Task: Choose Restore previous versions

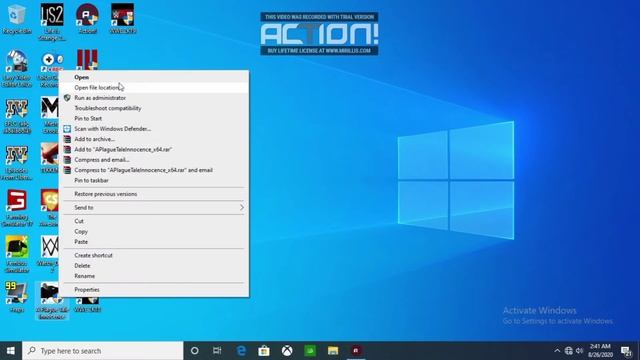Action: tap(154, 194)
